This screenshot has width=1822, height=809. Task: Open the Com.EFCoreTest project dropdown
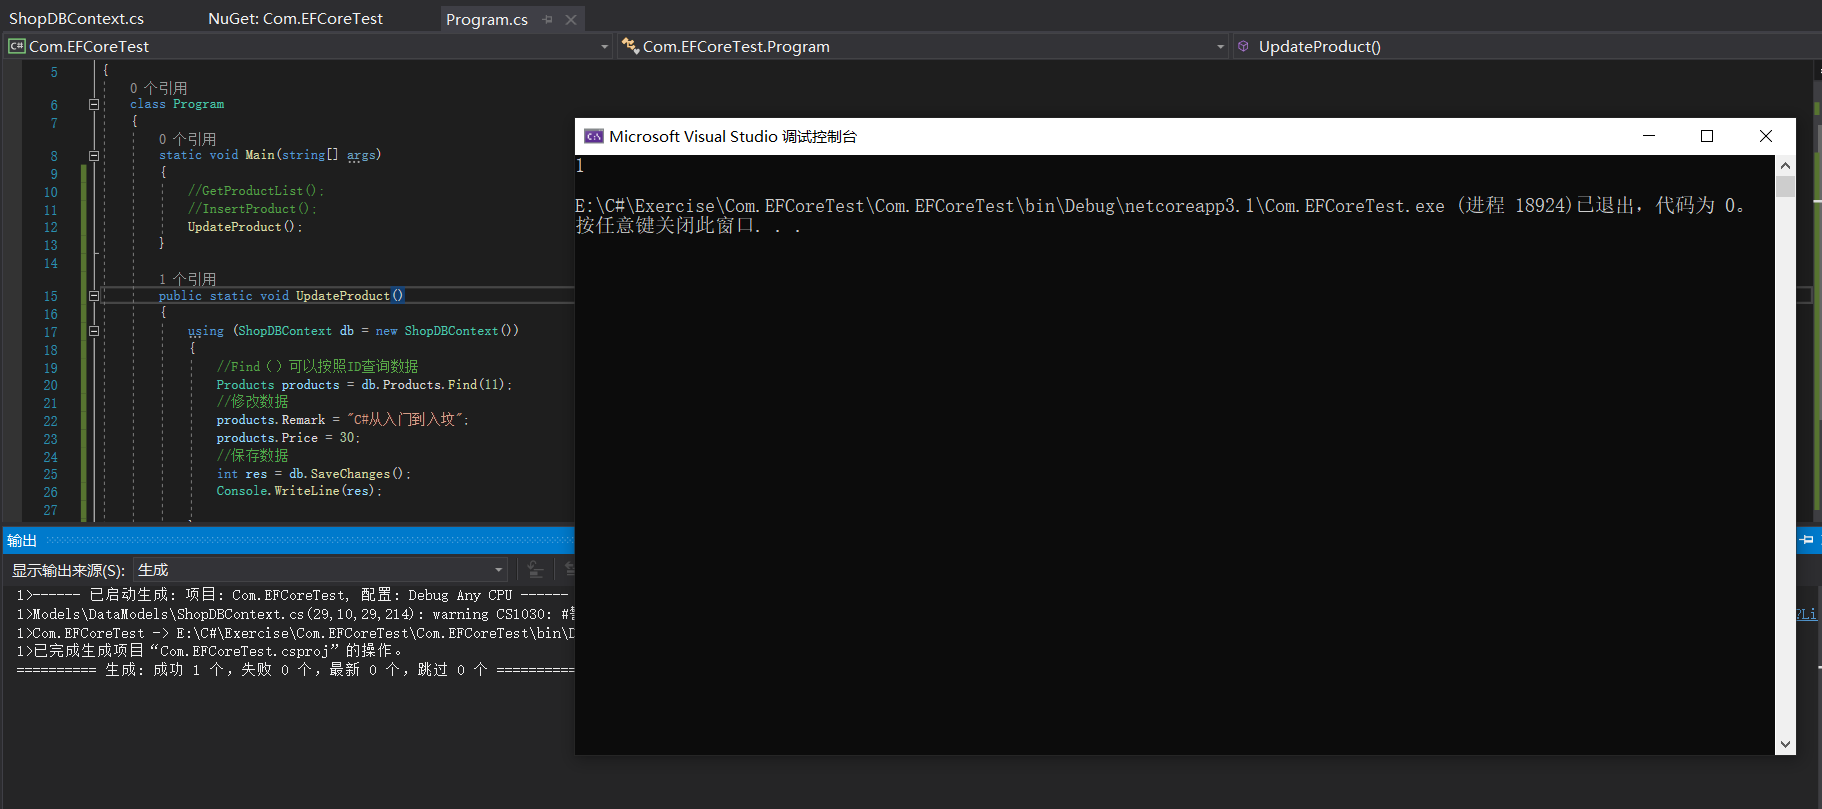tap(308, 46)
